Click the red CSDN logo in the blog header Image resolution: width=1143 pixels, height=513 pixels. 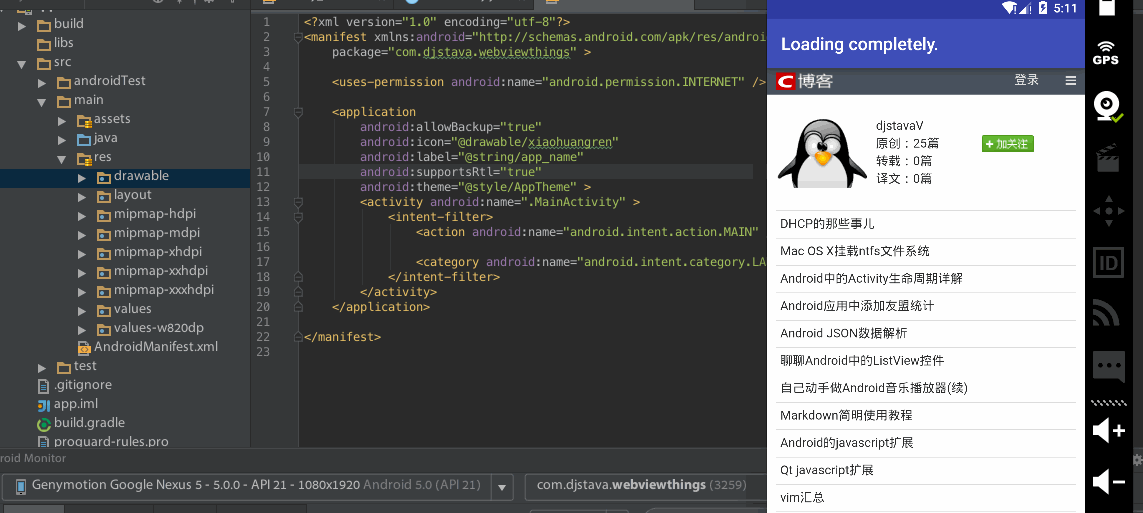pos(786,81)
